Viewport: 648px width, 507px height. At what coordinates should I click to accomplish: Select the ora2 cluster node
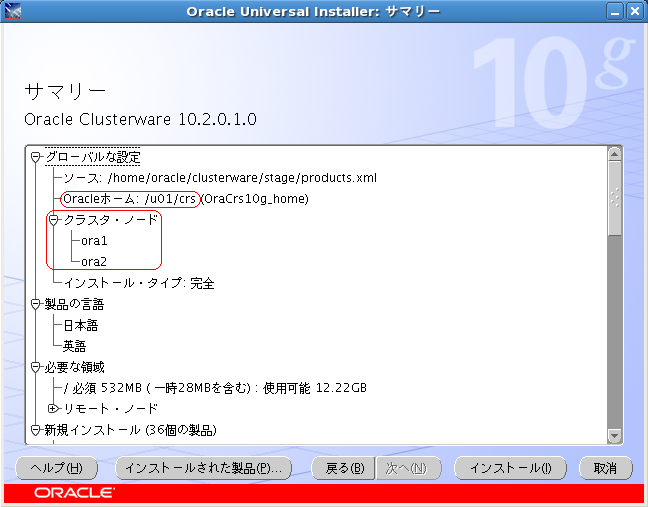94,262
